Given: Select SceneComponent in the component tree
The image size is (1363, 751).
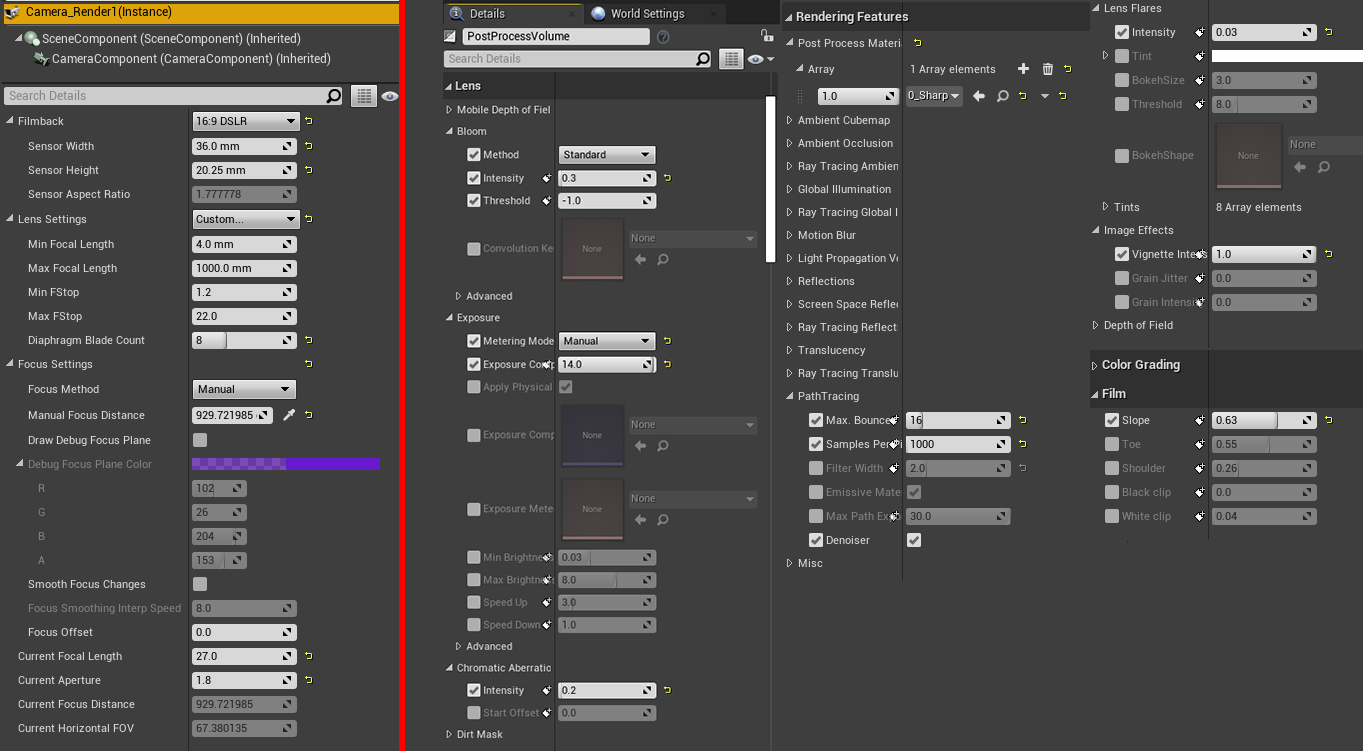Looking at the screenshot, I should click(171, 39).
